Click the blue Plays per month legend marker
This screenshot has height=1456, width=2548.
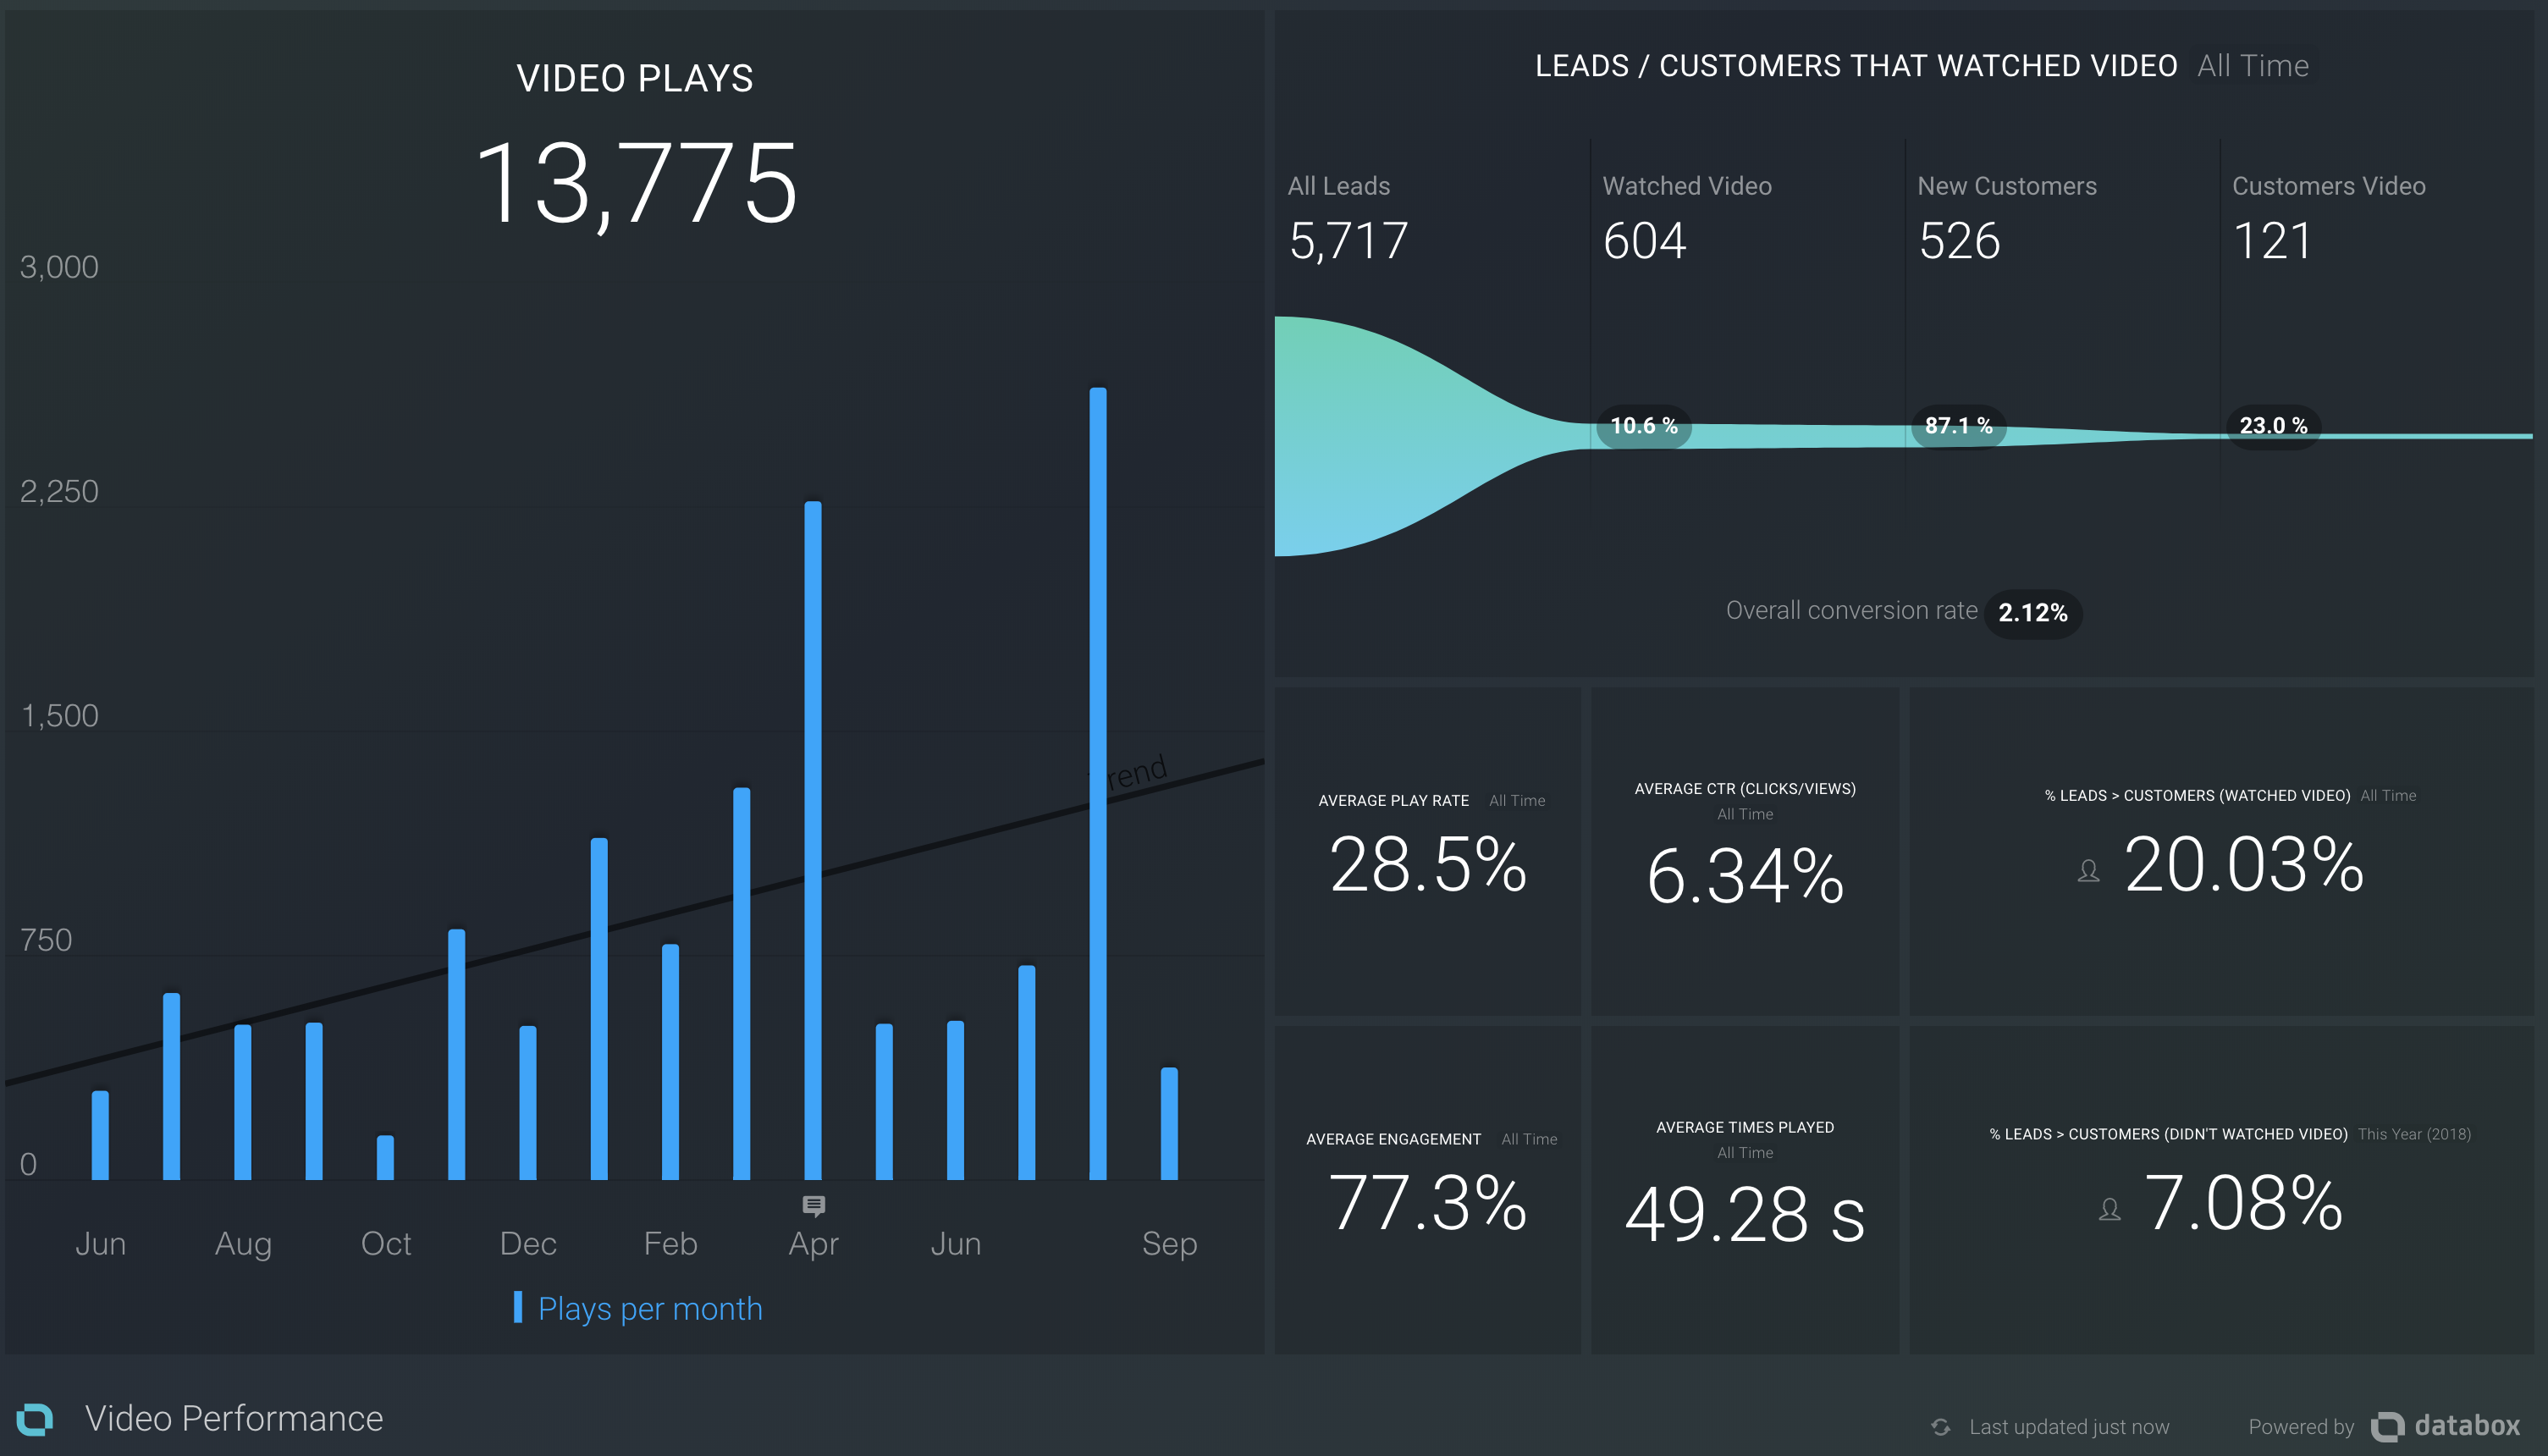point(517,1307)
